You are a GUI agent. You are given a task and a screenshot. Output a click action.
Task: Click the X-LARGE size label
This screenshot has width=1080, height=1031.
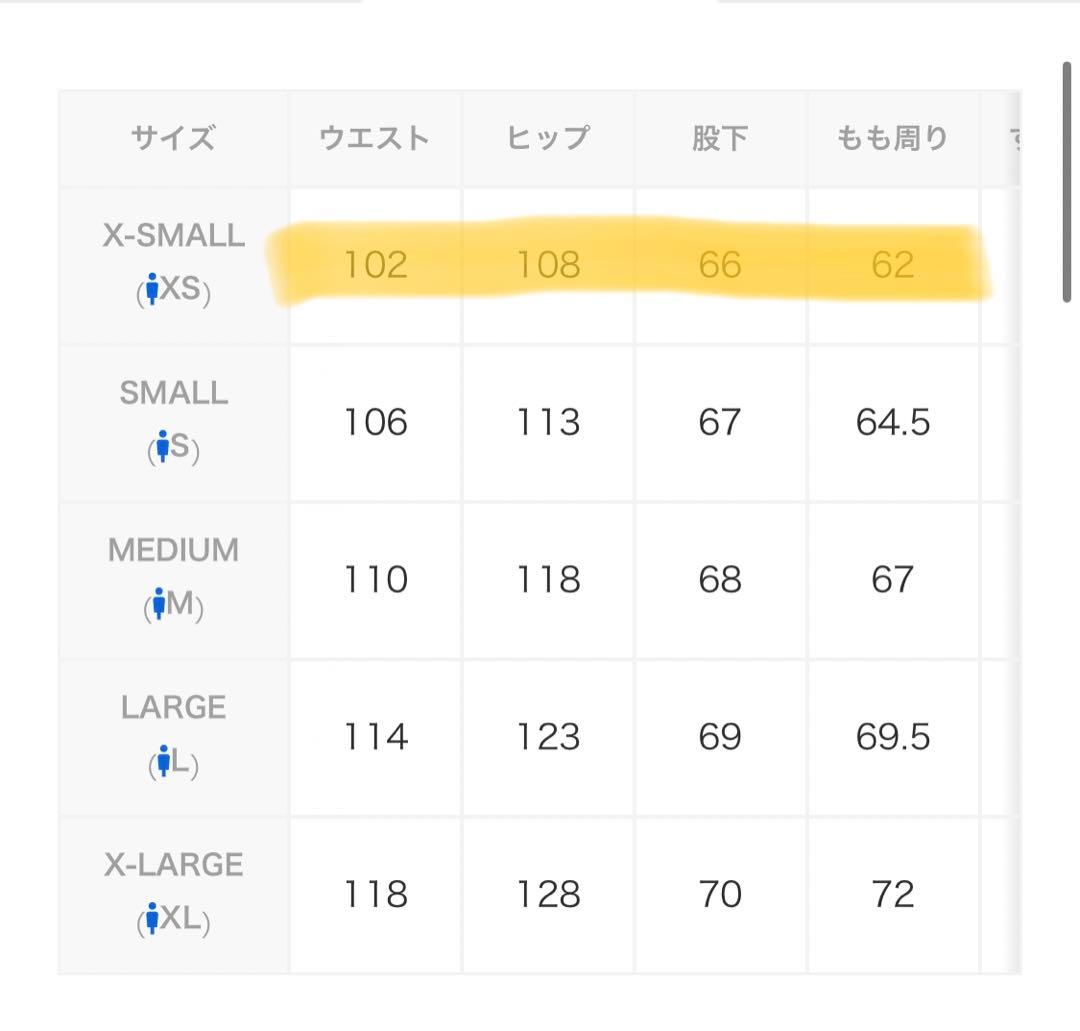click(x=173, y=864)
